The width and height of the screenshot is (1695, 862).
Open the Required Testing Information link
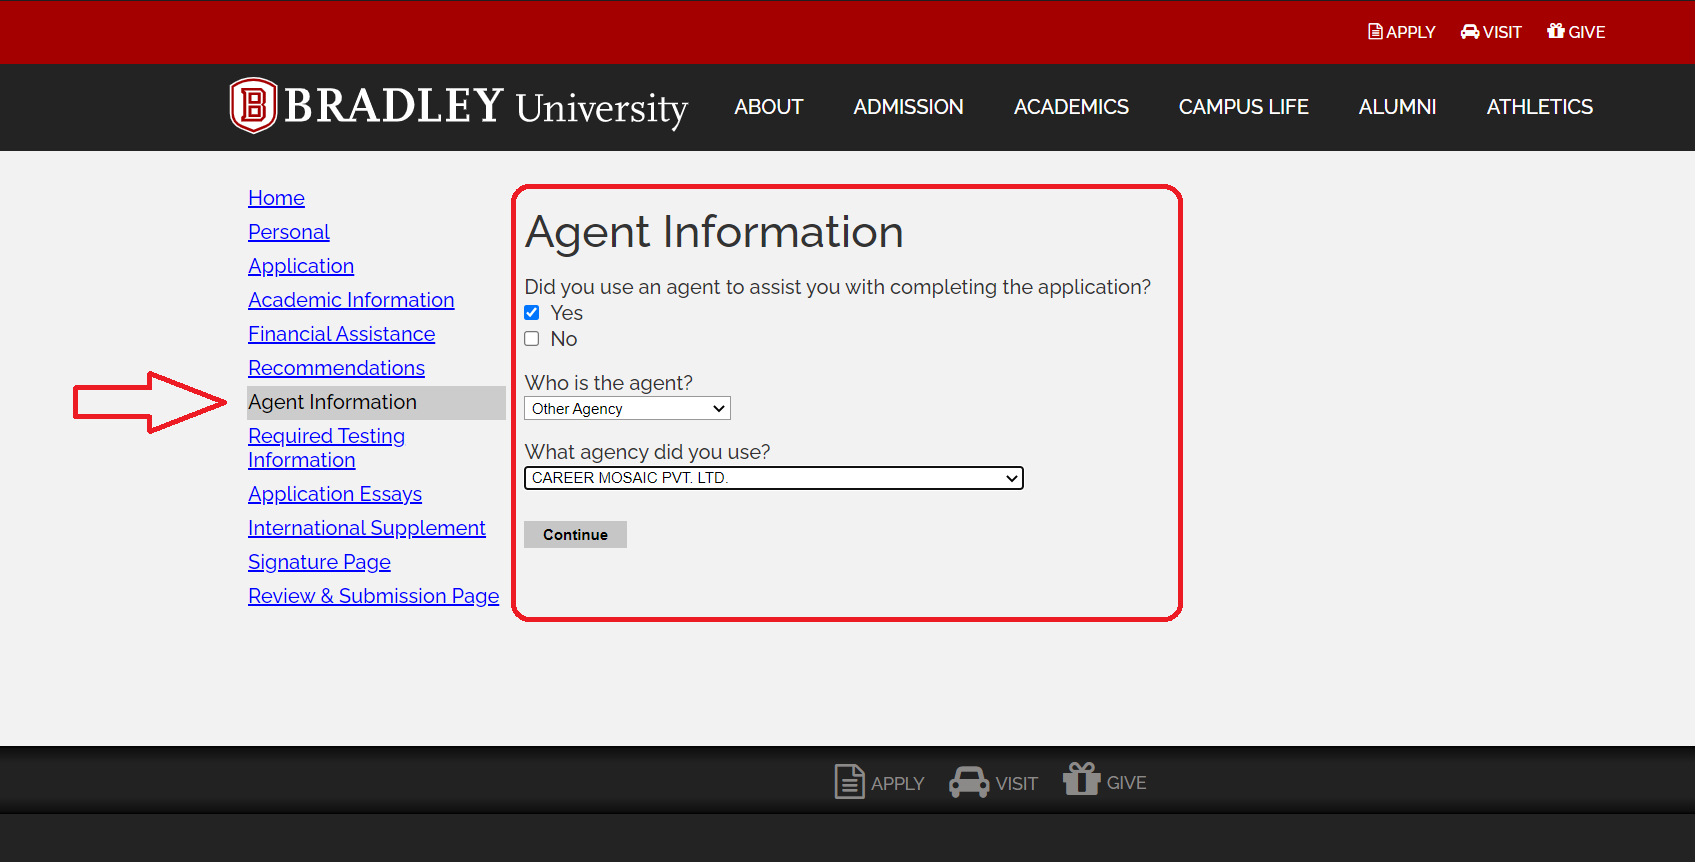pos(326,448)
